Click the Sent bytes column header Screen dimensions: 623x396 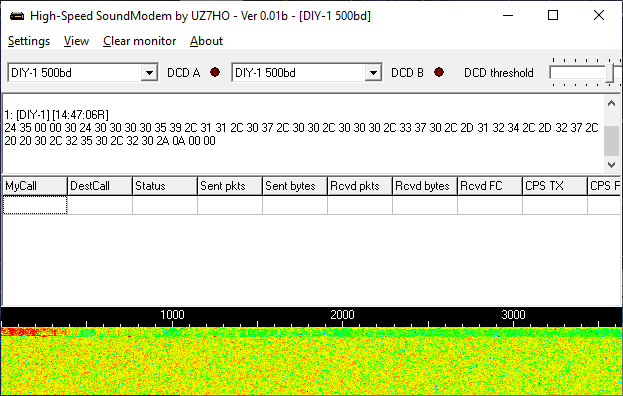(x=295, y=186)
